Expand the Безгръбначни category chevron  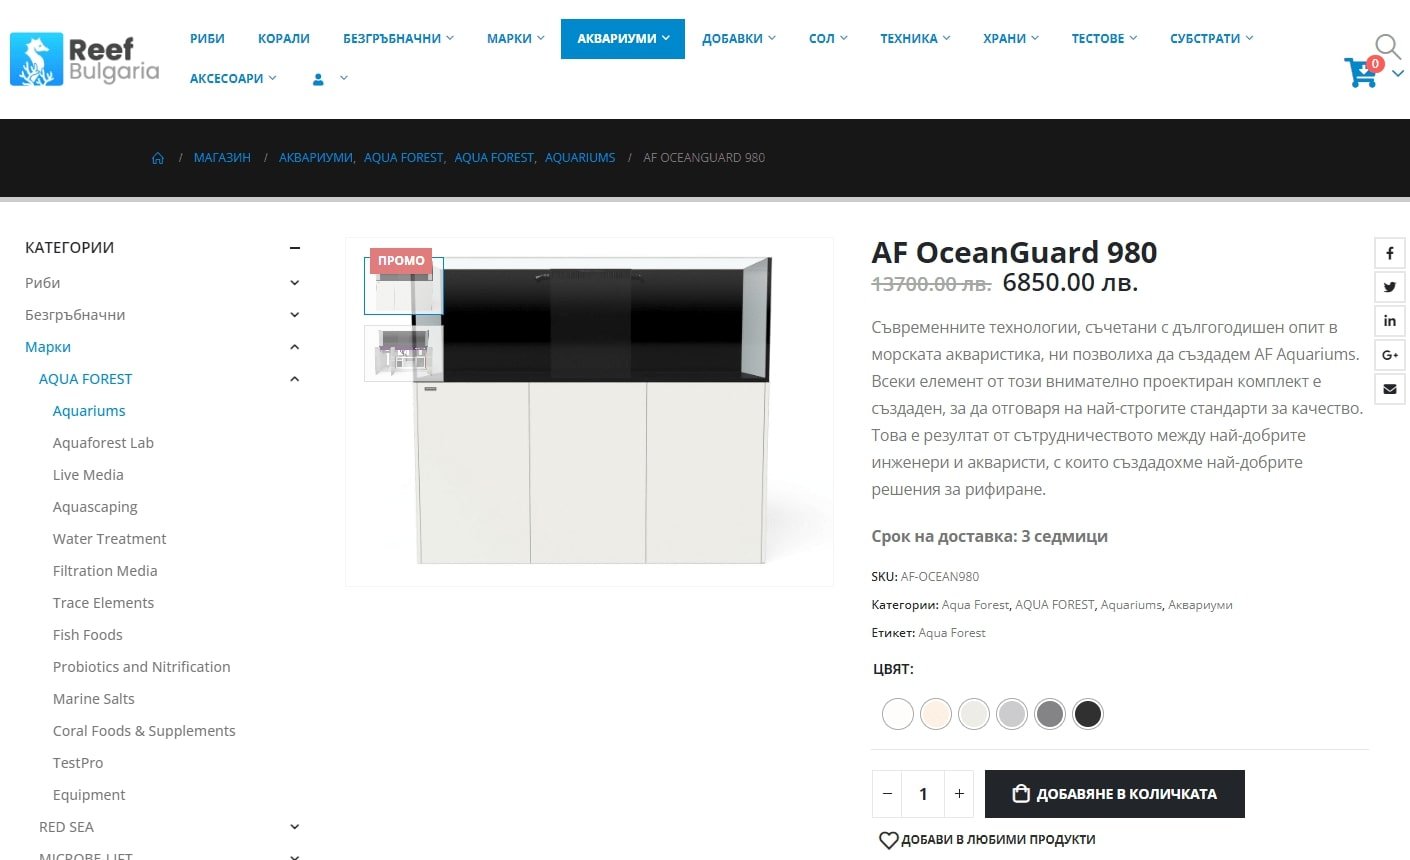click(x=295, y=315)
